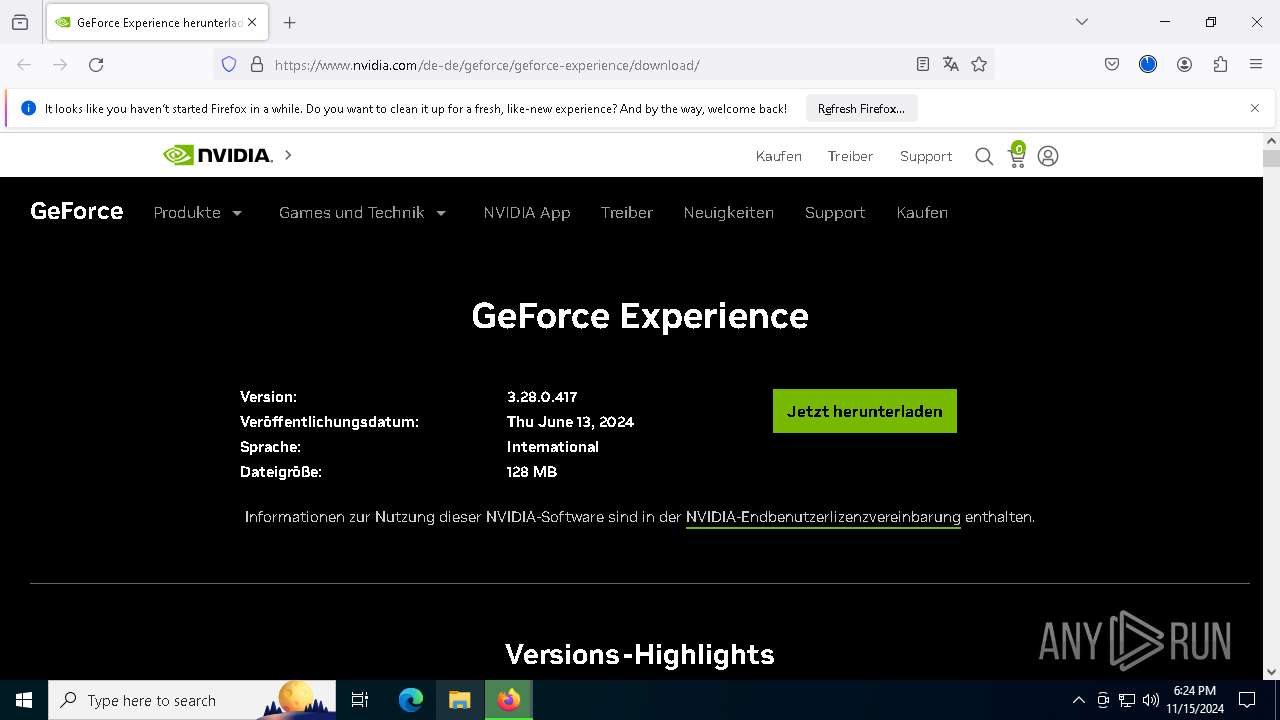Open Task View on the taskbar
Screen dimensions: 1280x720
(x=360, y=700)
